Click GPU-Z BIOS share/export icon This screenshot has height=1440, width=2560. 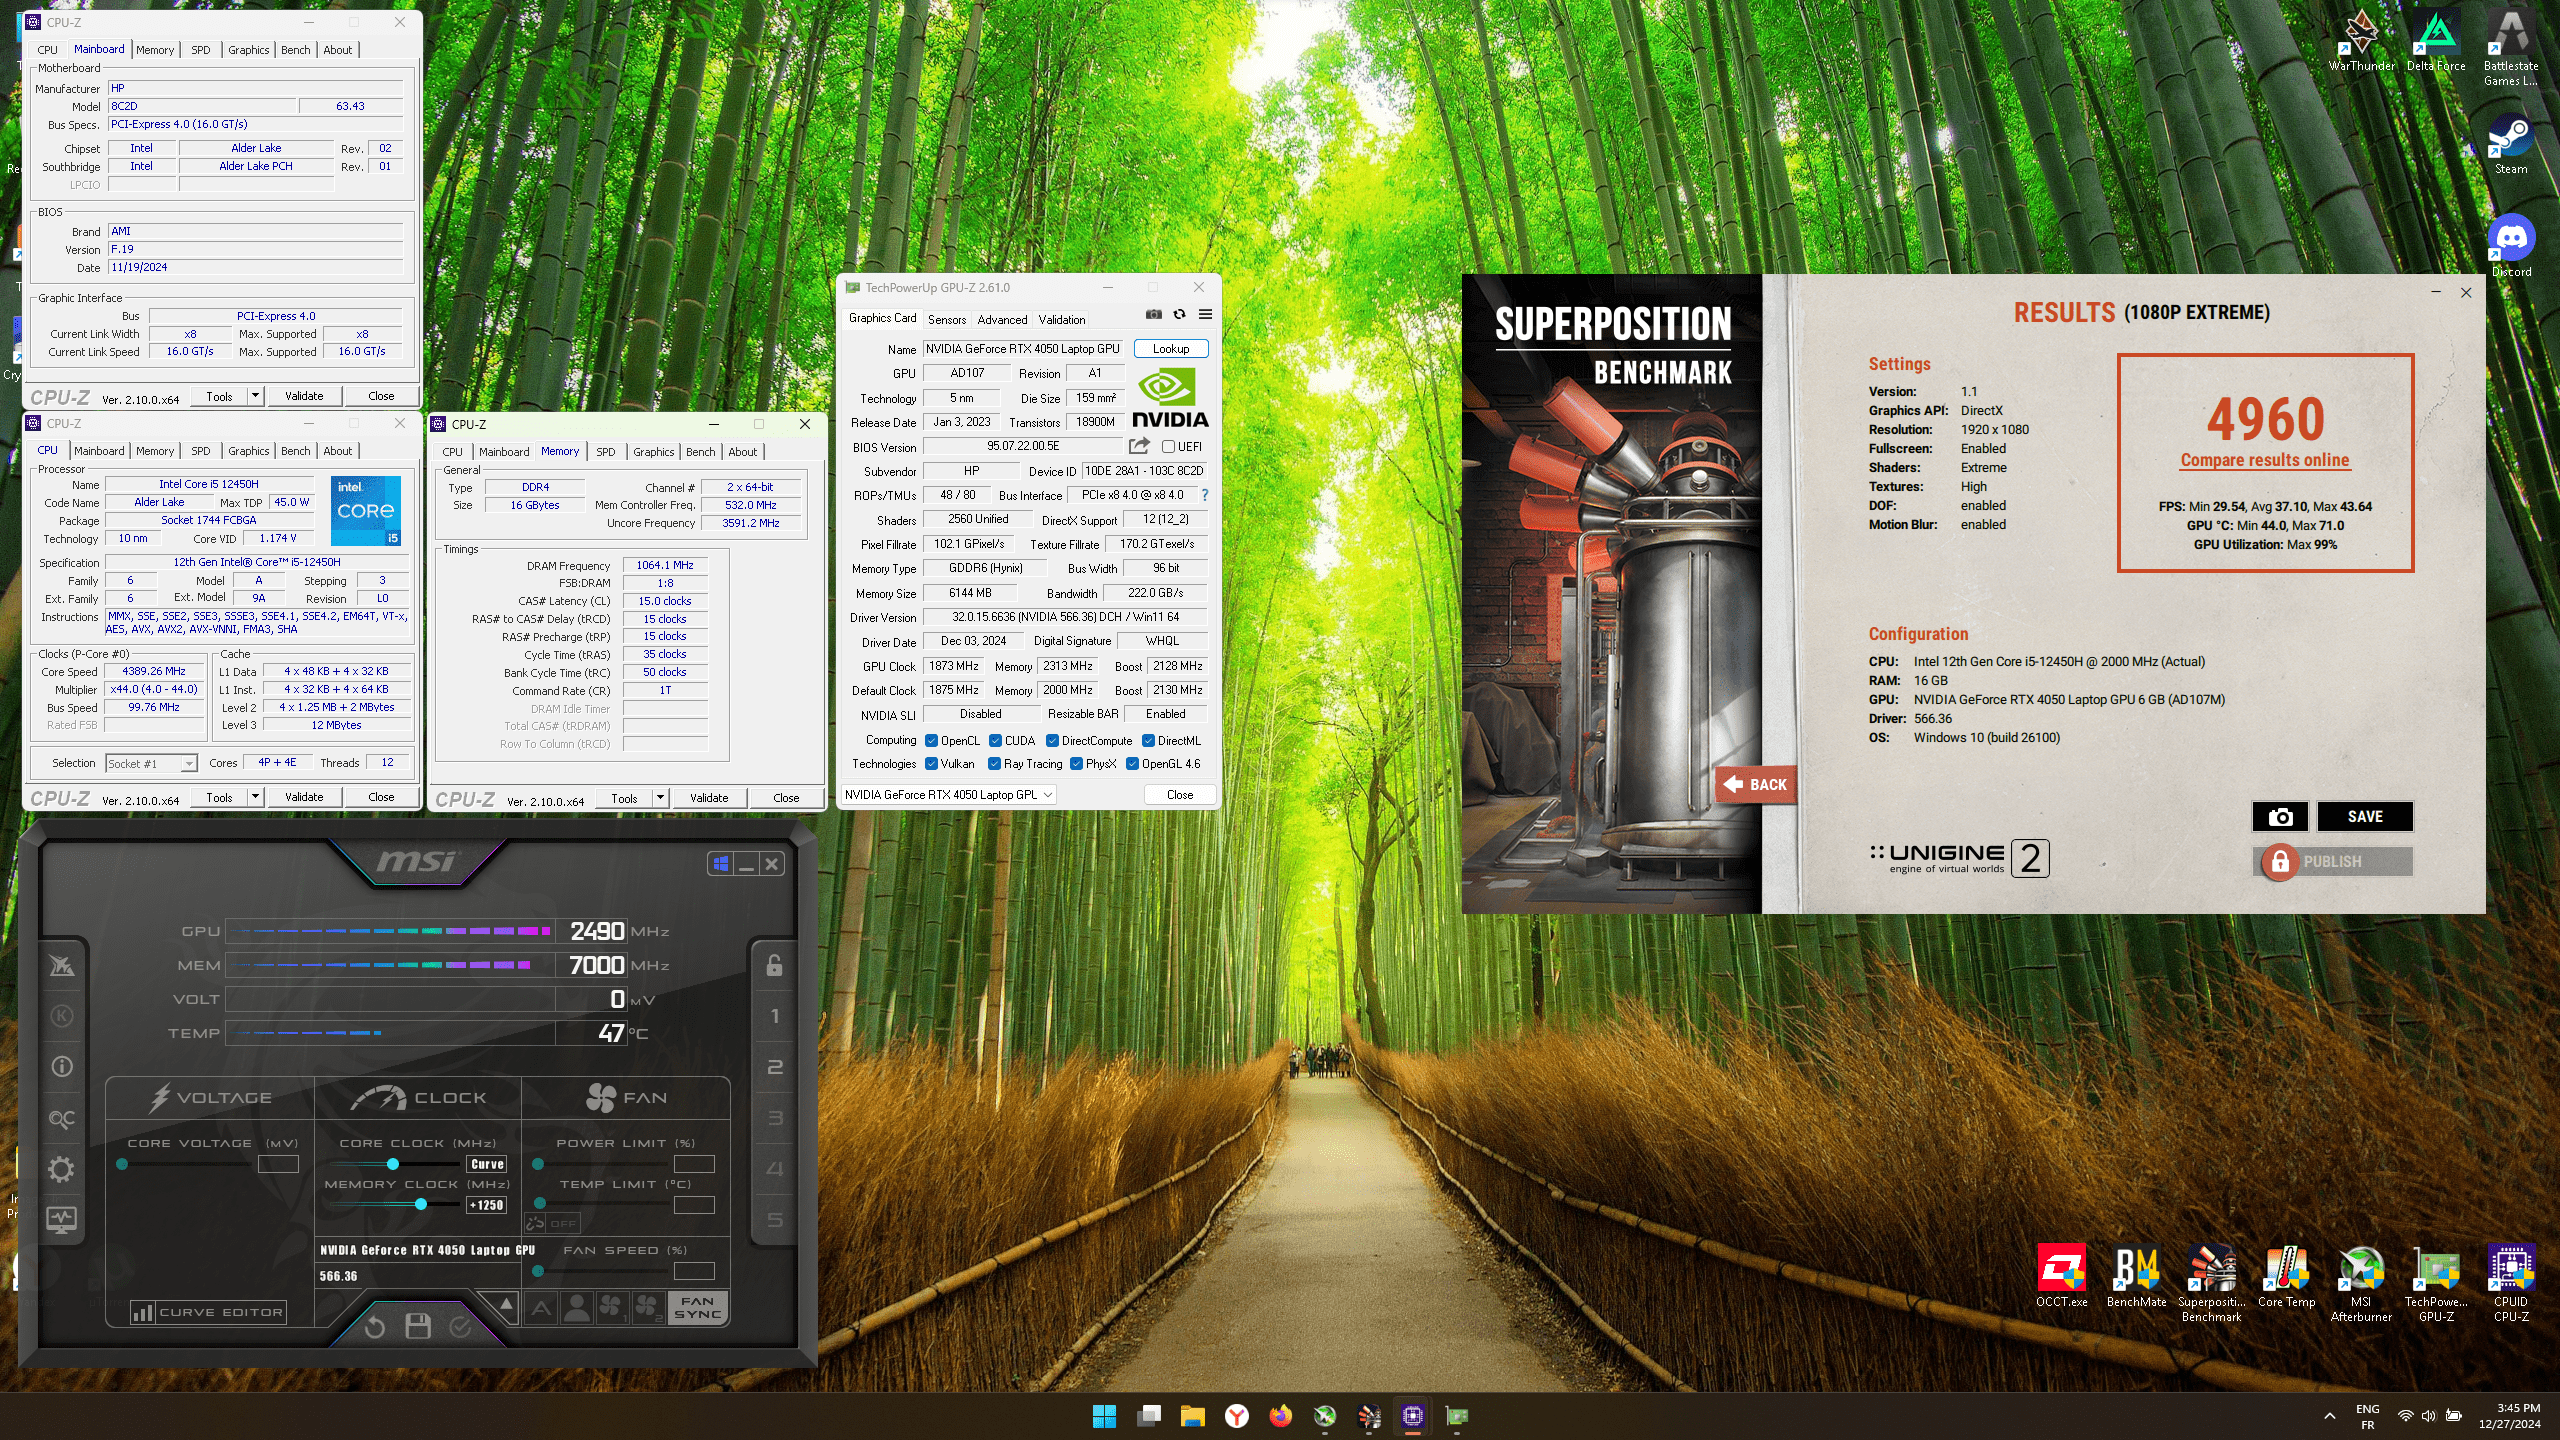(1139, 446)
